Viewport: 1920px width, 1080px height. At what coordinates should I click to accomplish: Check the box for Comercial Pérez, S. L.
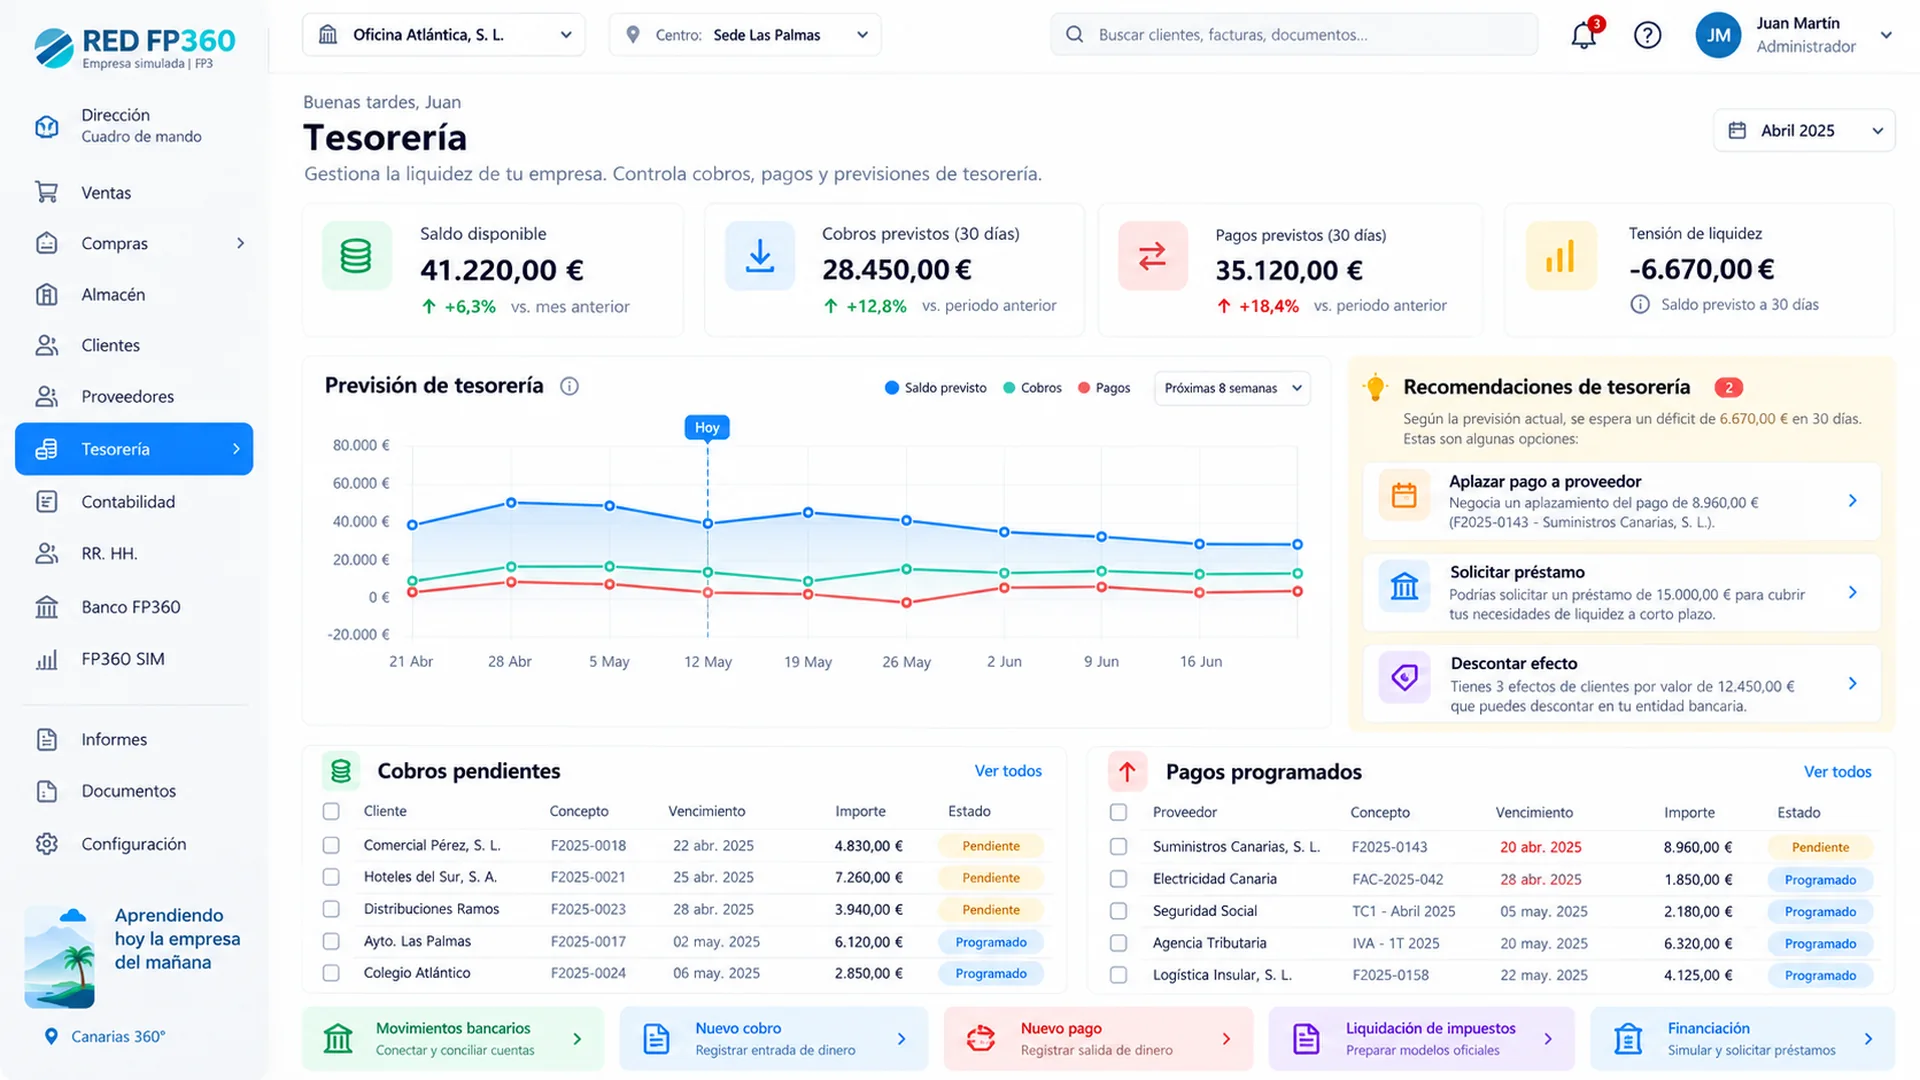tap(331, 845)
